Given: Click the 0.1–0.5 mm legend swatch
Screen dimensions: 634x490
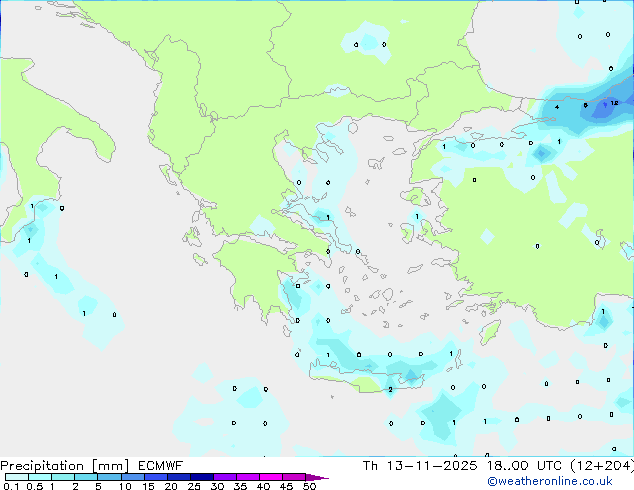Looking at the screenshot, I should point(17,477).
